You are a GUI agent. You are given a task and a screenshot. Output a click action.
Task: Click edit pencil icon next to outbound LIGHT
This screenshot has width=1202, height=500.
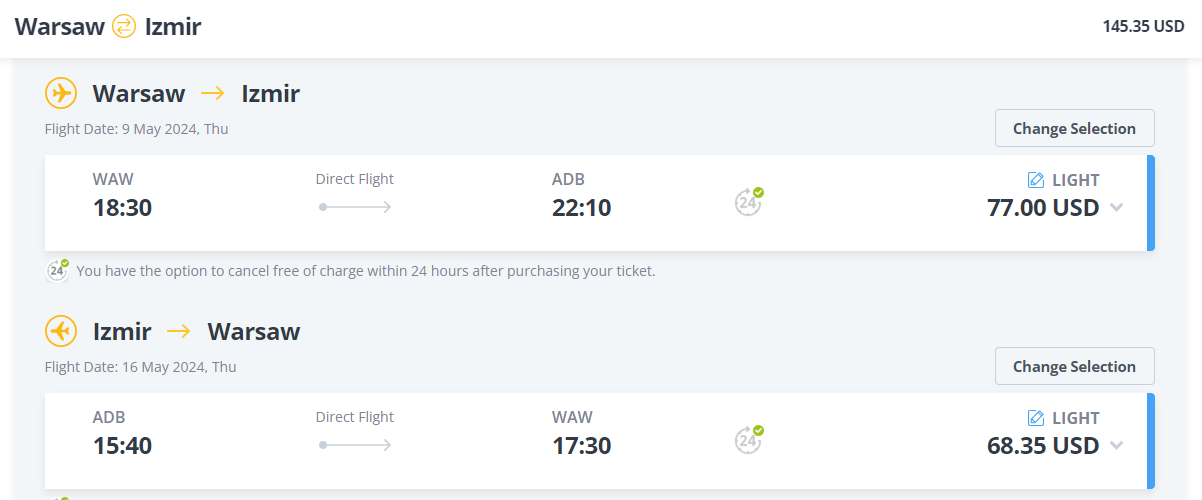point(1036,180)
